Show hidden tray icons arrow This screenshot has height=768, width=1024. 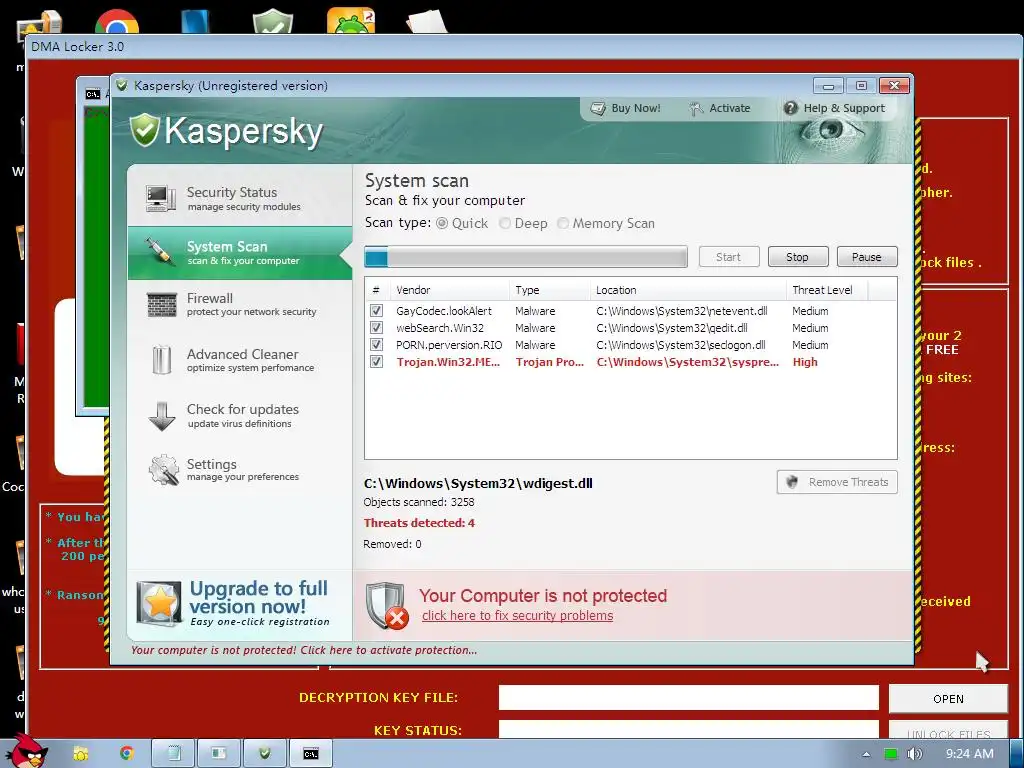(x=866, y=754)
